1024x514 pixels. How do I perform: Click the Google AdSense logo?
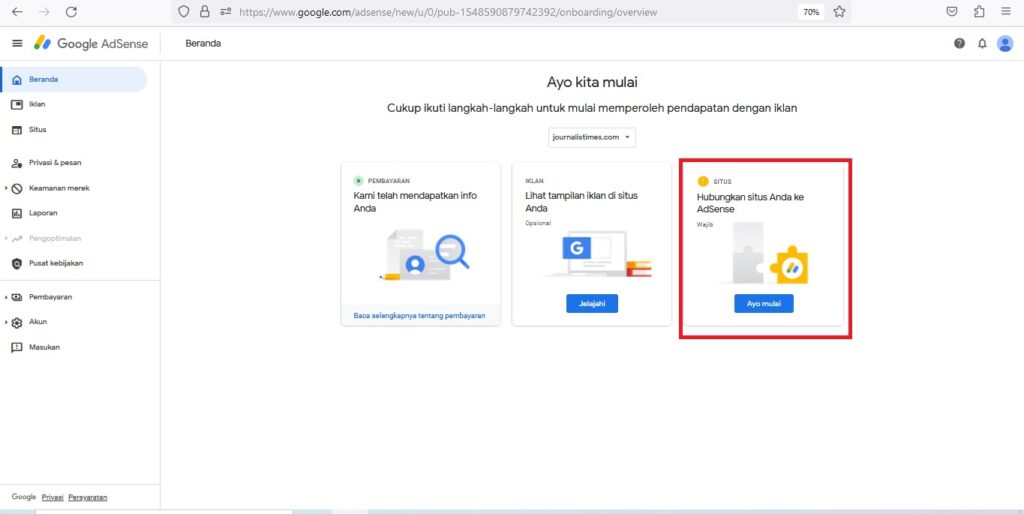(x=91, y=44)
